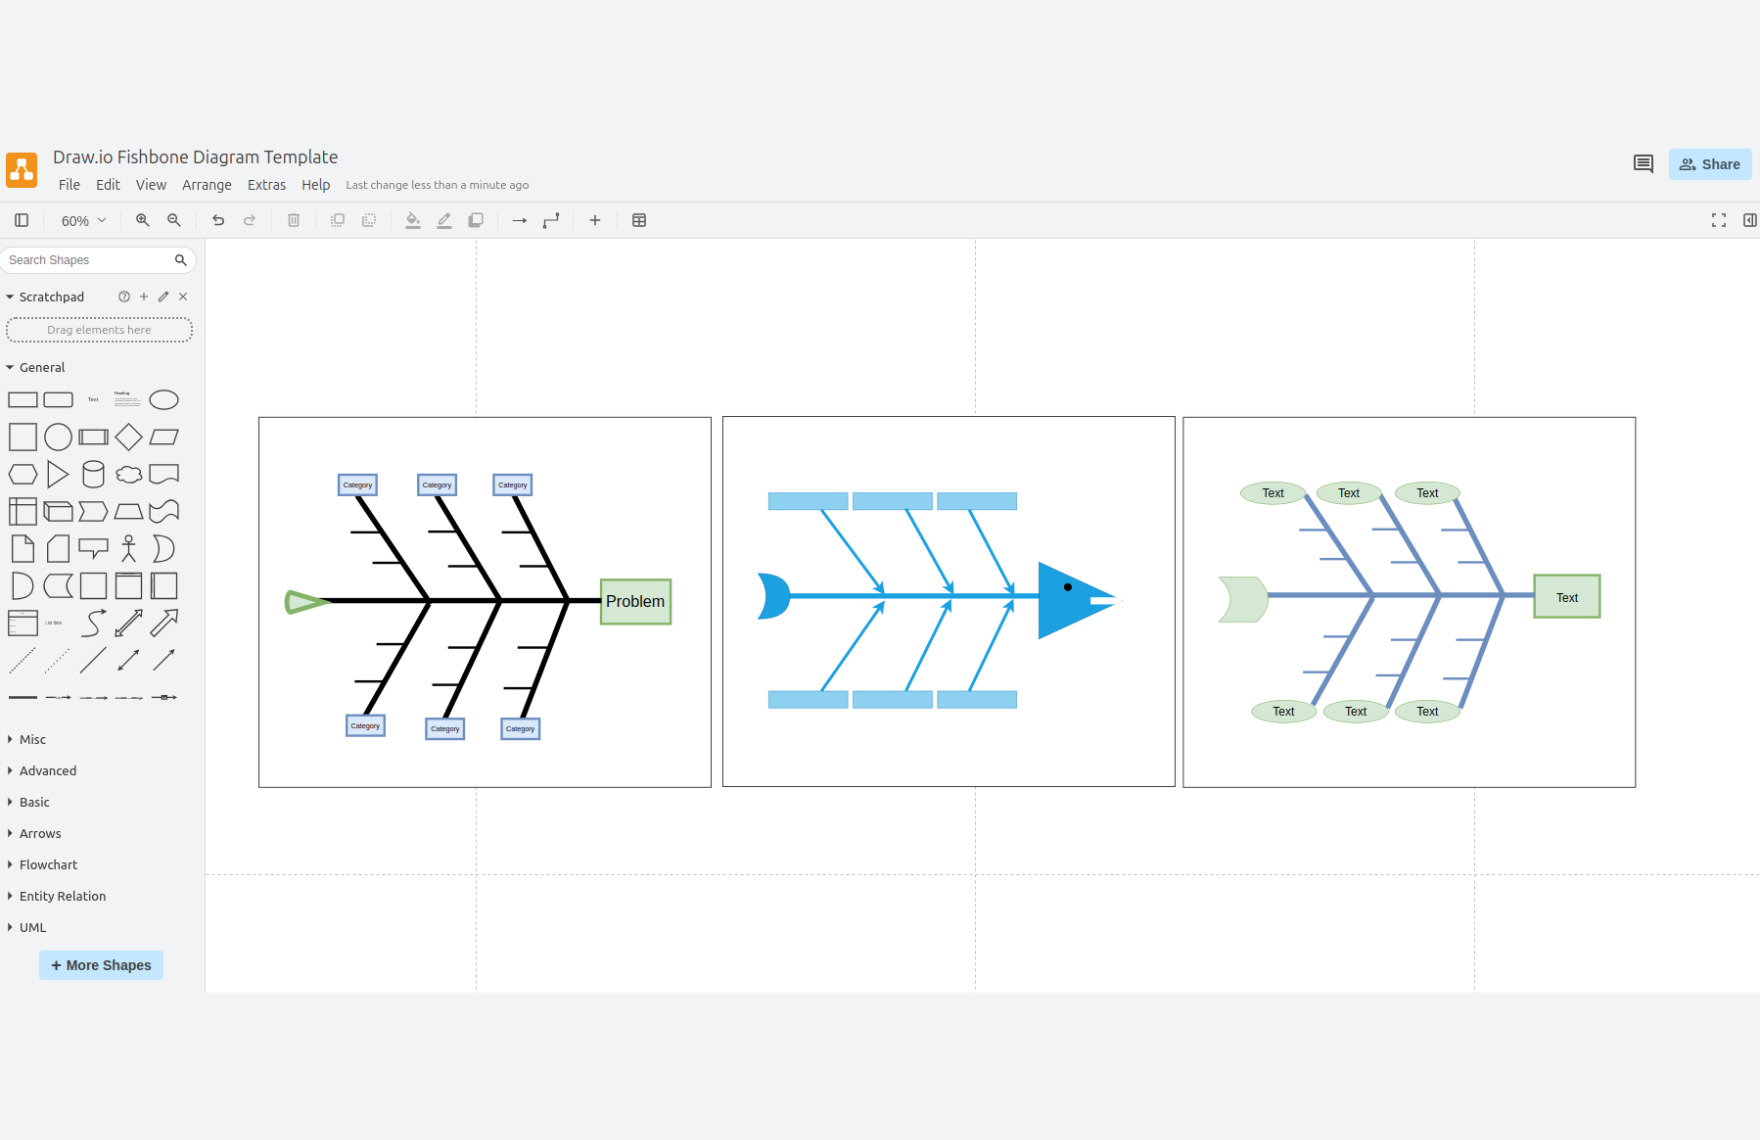Click the More Shapes button
Screen dimensions: 1760x1140
(101, 965)
